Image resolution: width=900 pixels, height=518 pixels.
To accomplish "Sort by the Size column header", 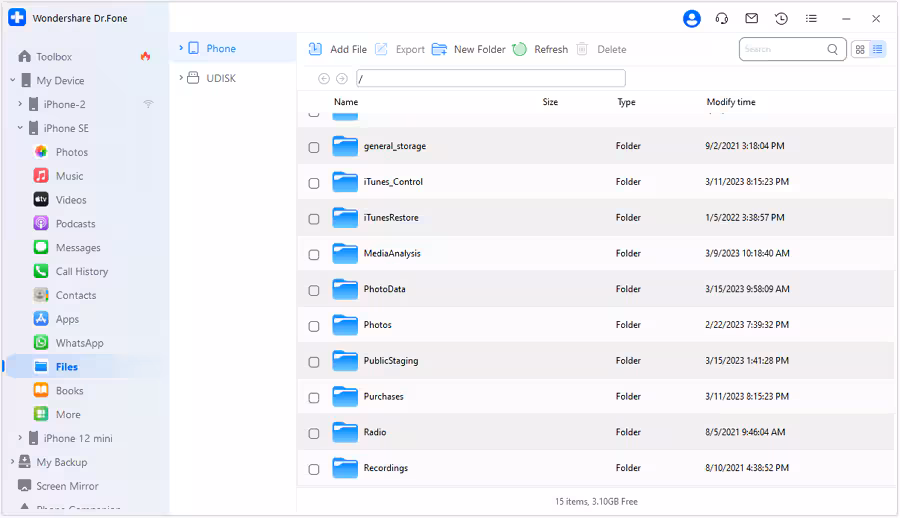I will click(550, 102).
